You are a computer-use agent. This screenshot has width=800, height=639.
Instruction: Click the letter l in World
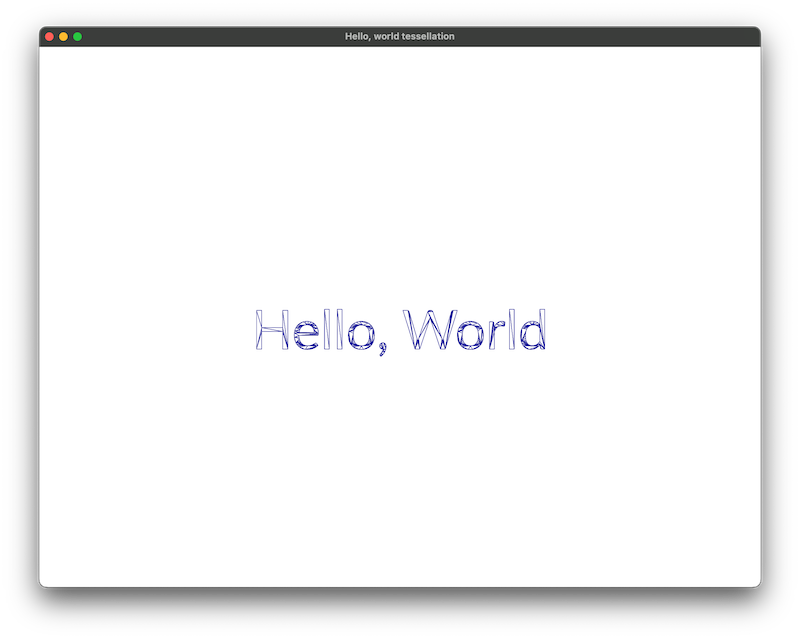[x=511, y=330]
